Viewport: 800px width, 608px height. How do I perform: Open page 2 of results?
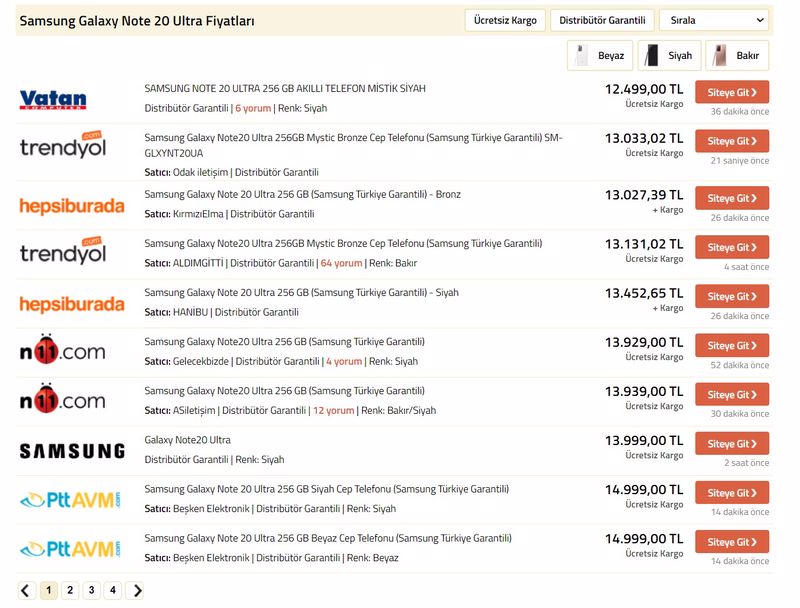(x=70, y=591)
